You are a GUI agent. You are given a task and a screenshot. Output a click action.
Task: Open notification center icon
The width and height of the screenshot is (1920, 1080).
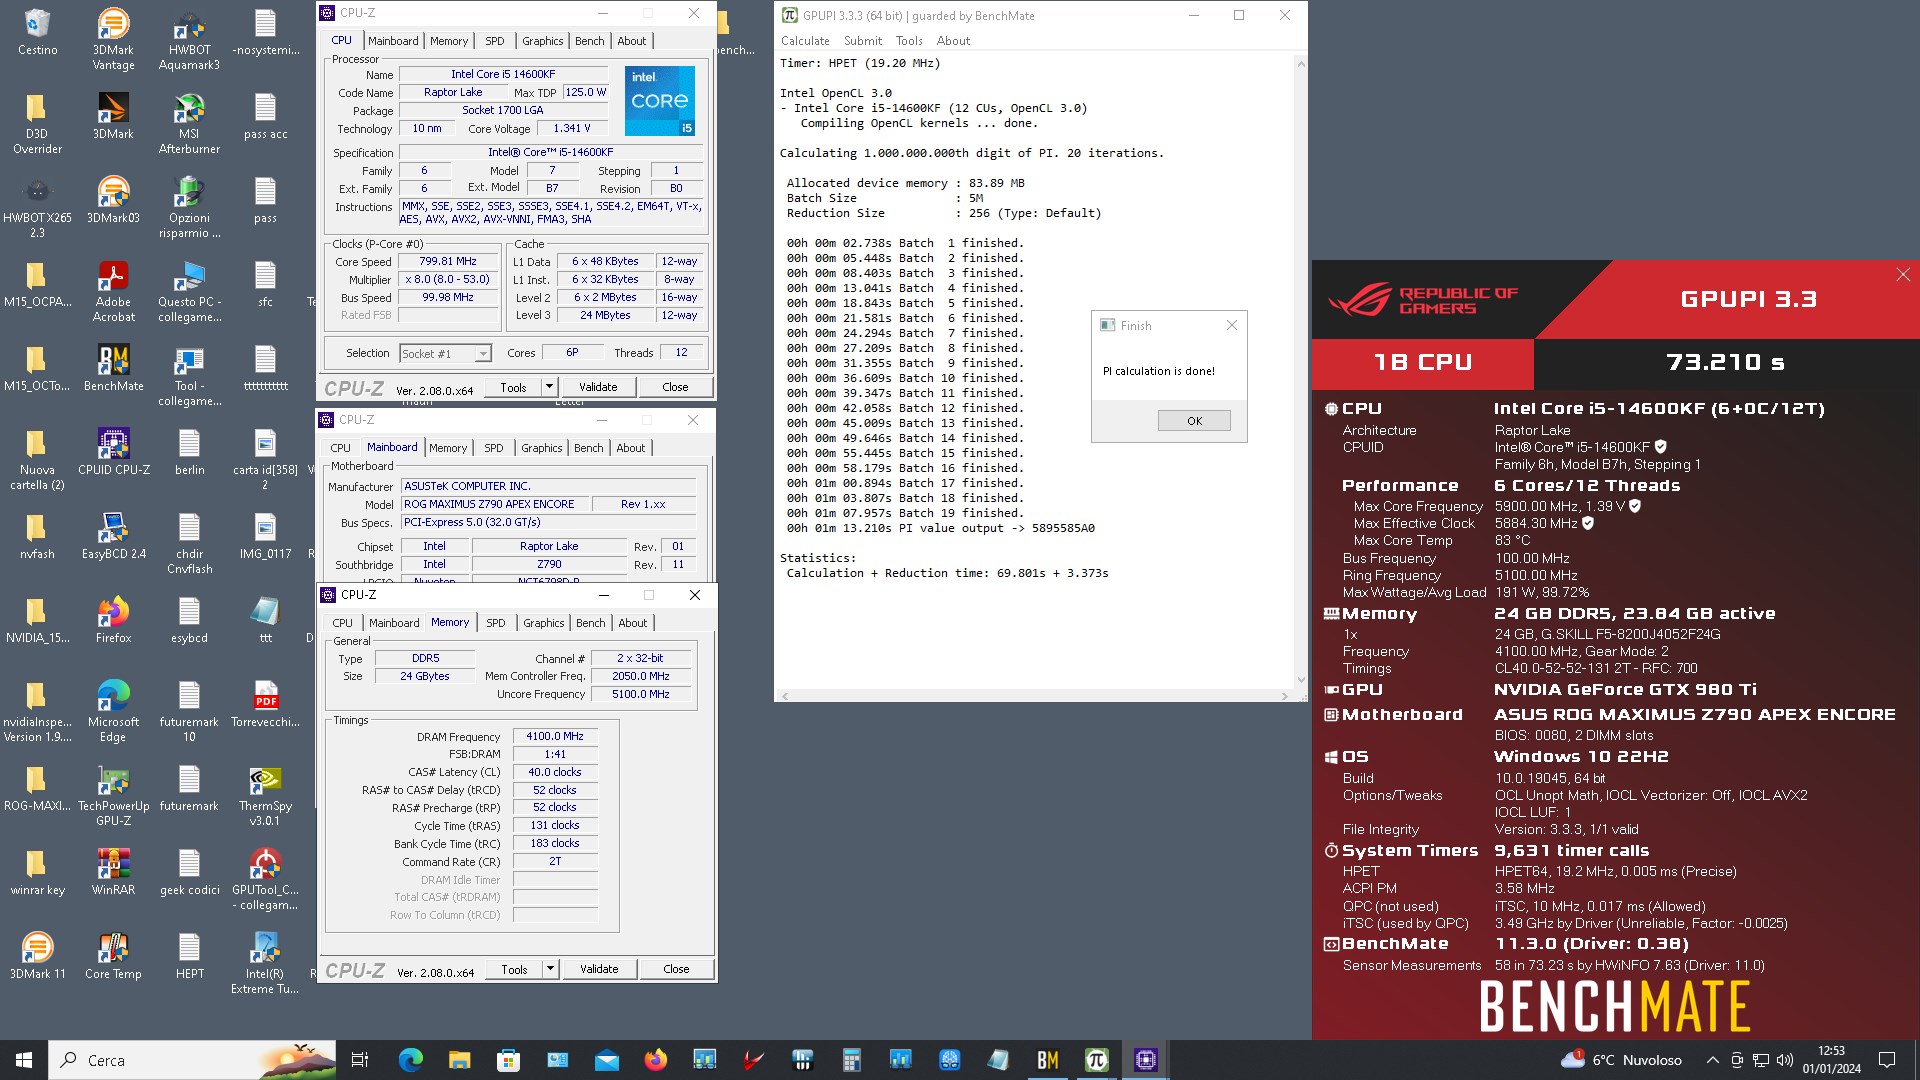1887,1060
